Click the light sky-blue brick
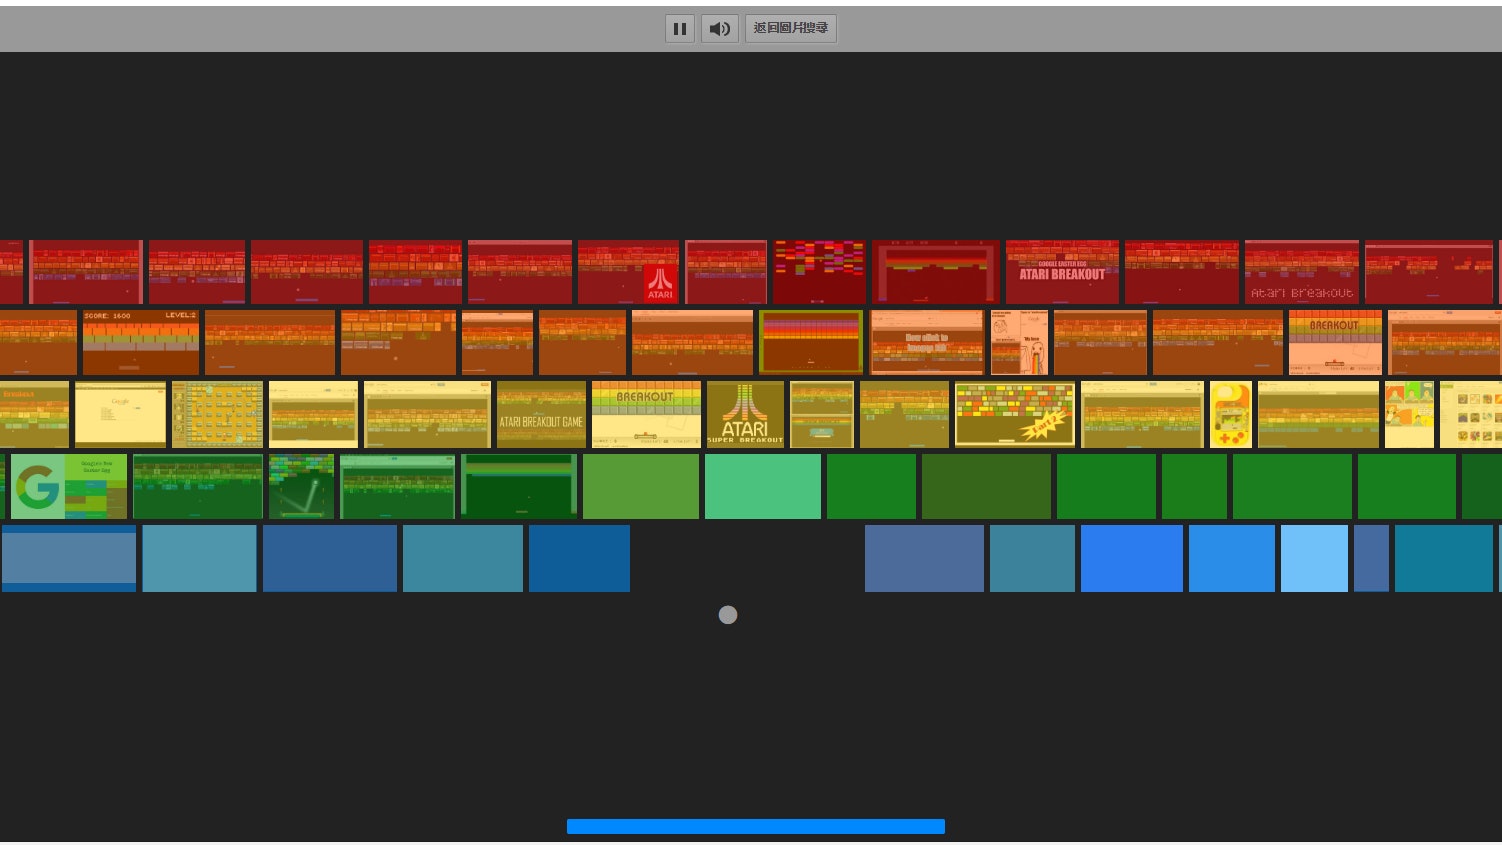 1315,558
